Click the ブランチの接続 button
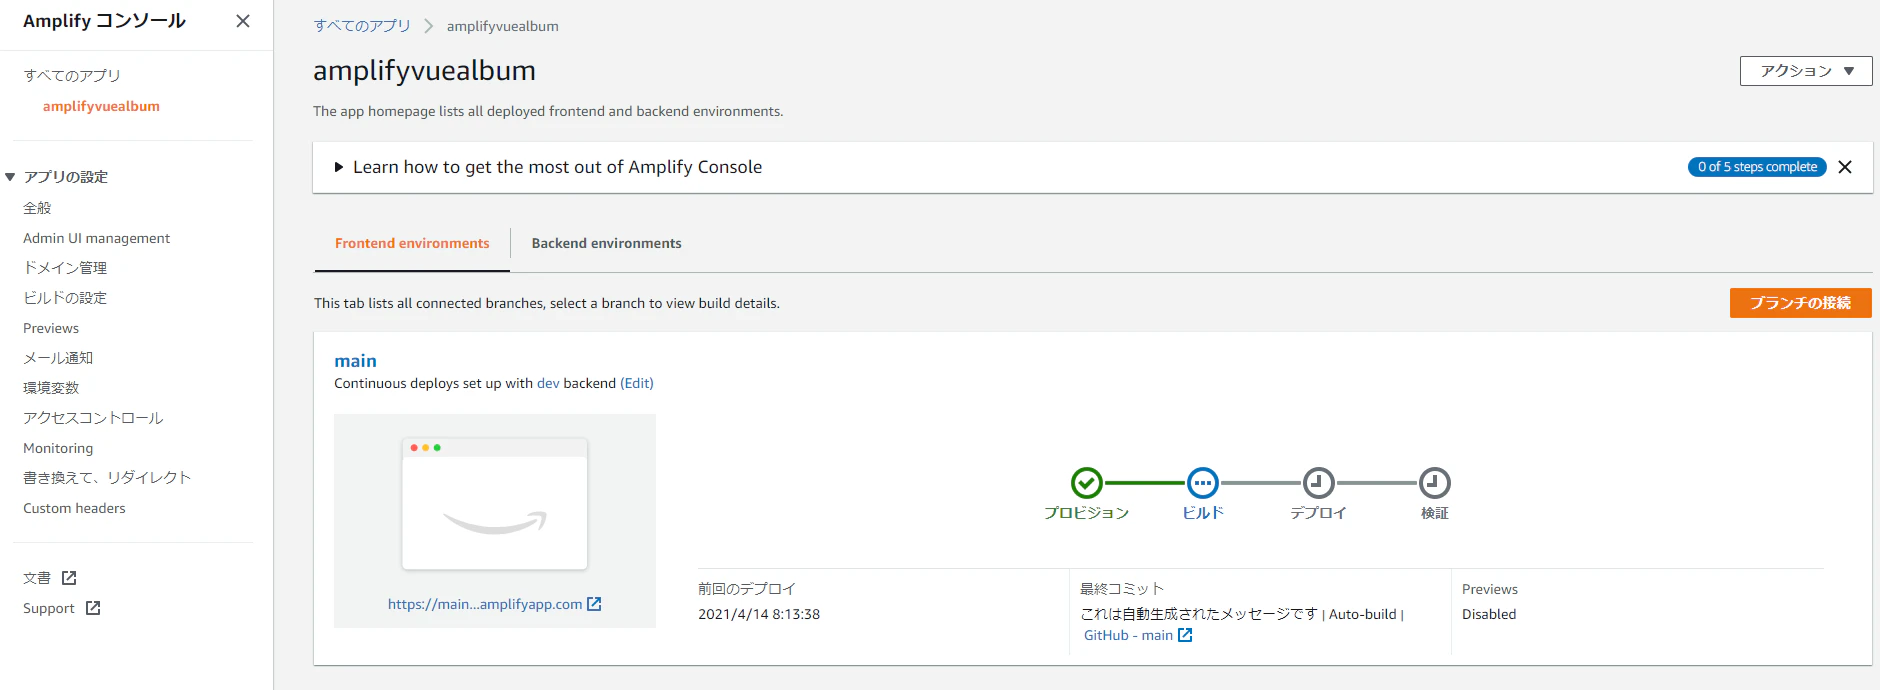Image resolution: width=1880 pixels, height=690 pixels. coord(1800,303)
